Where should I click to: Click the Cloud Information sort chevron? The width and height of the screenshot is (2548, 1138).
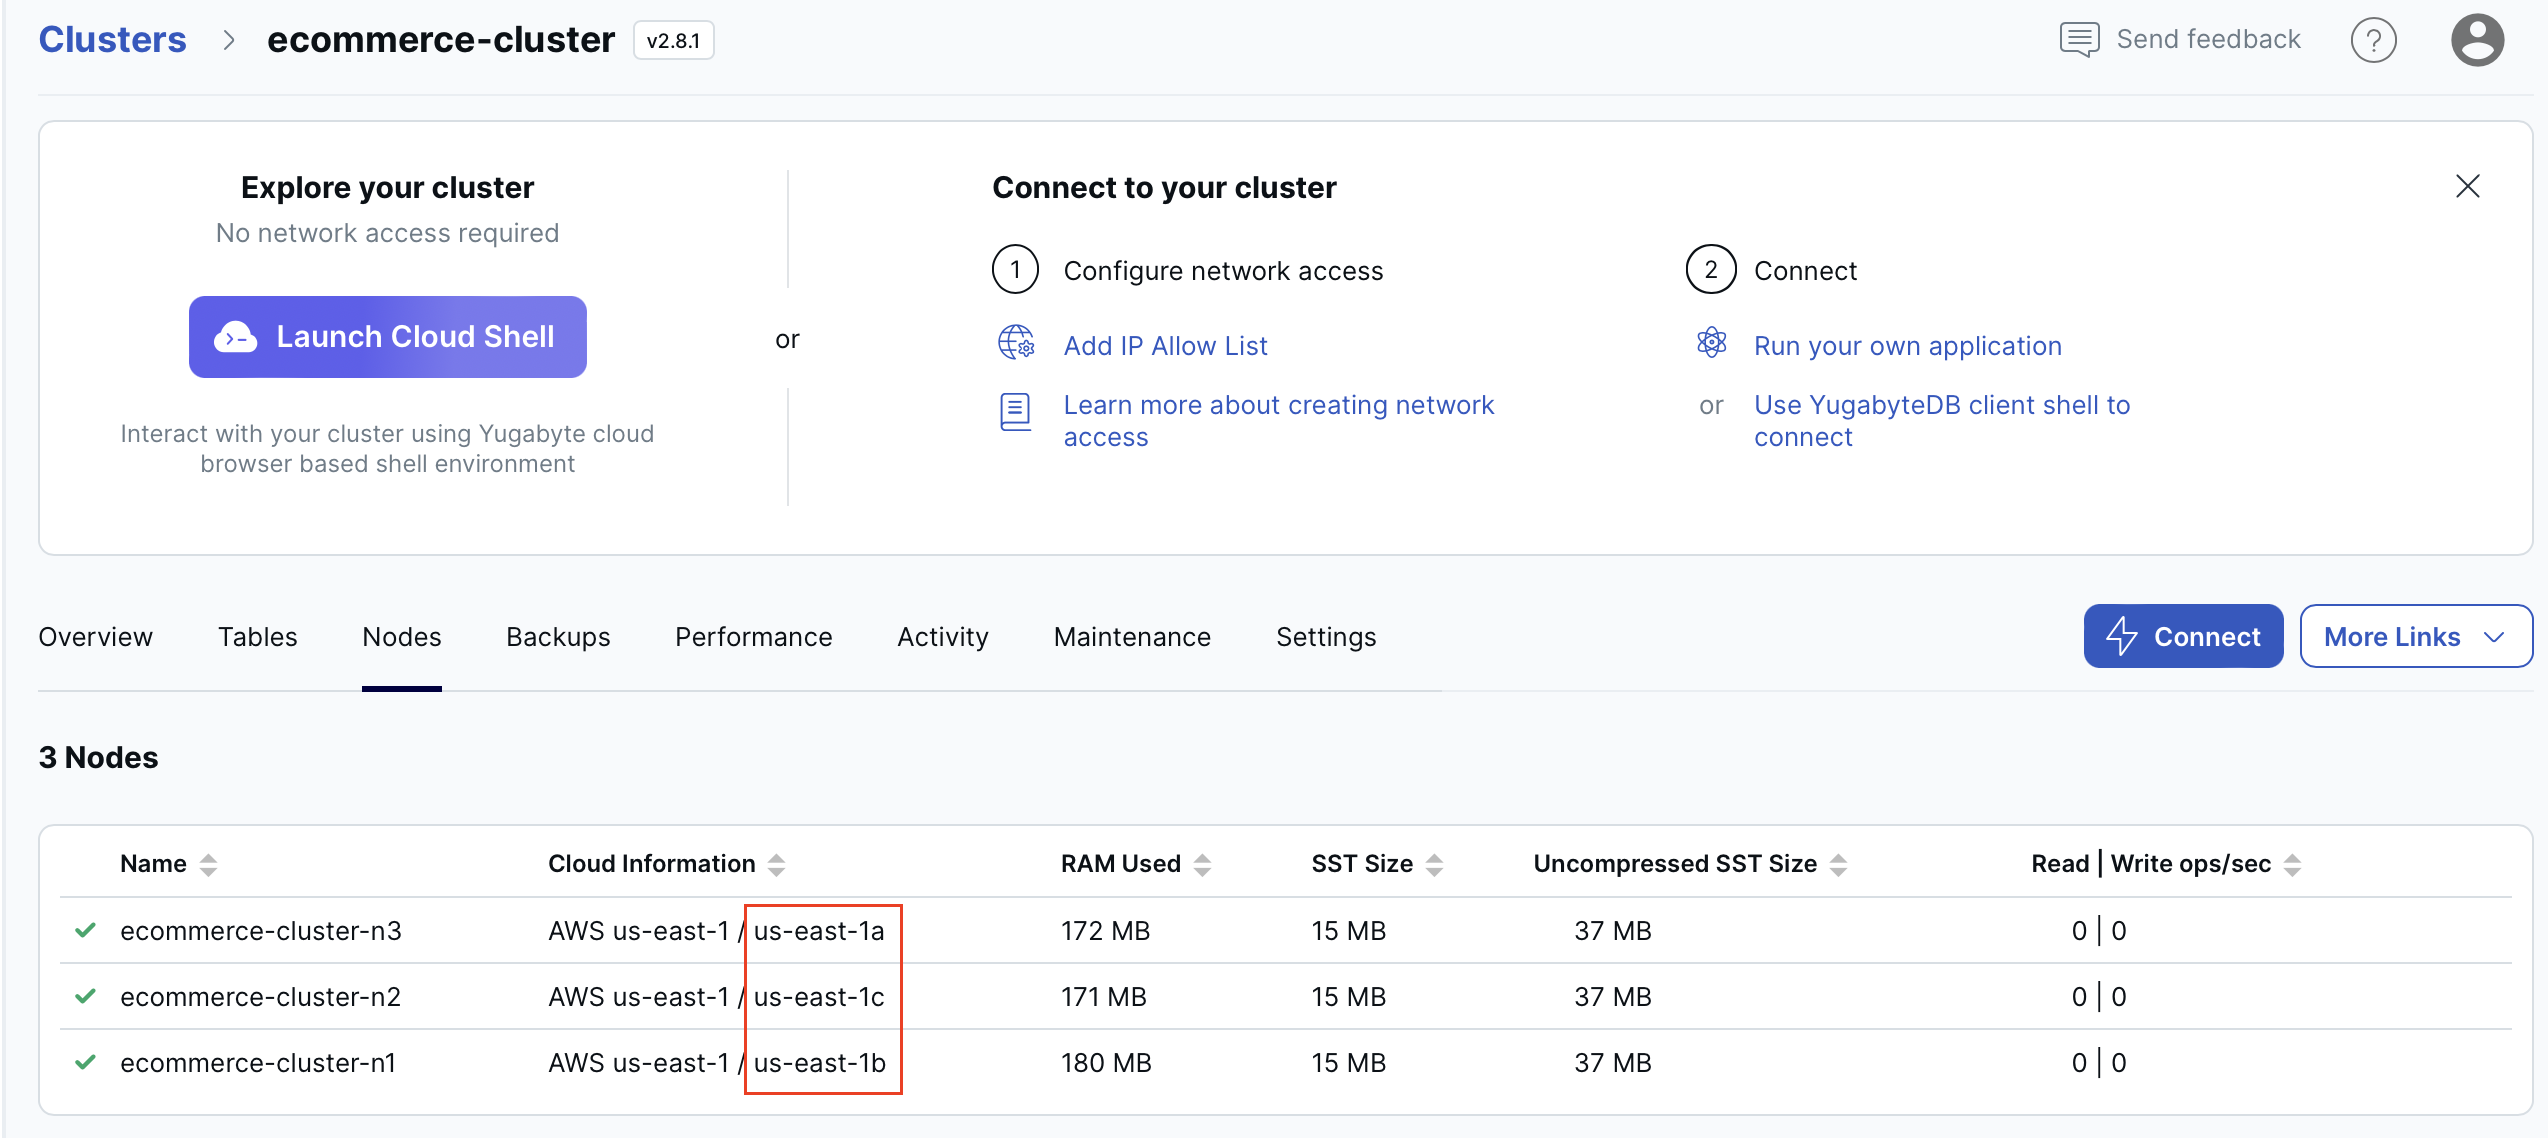point(778,863)
